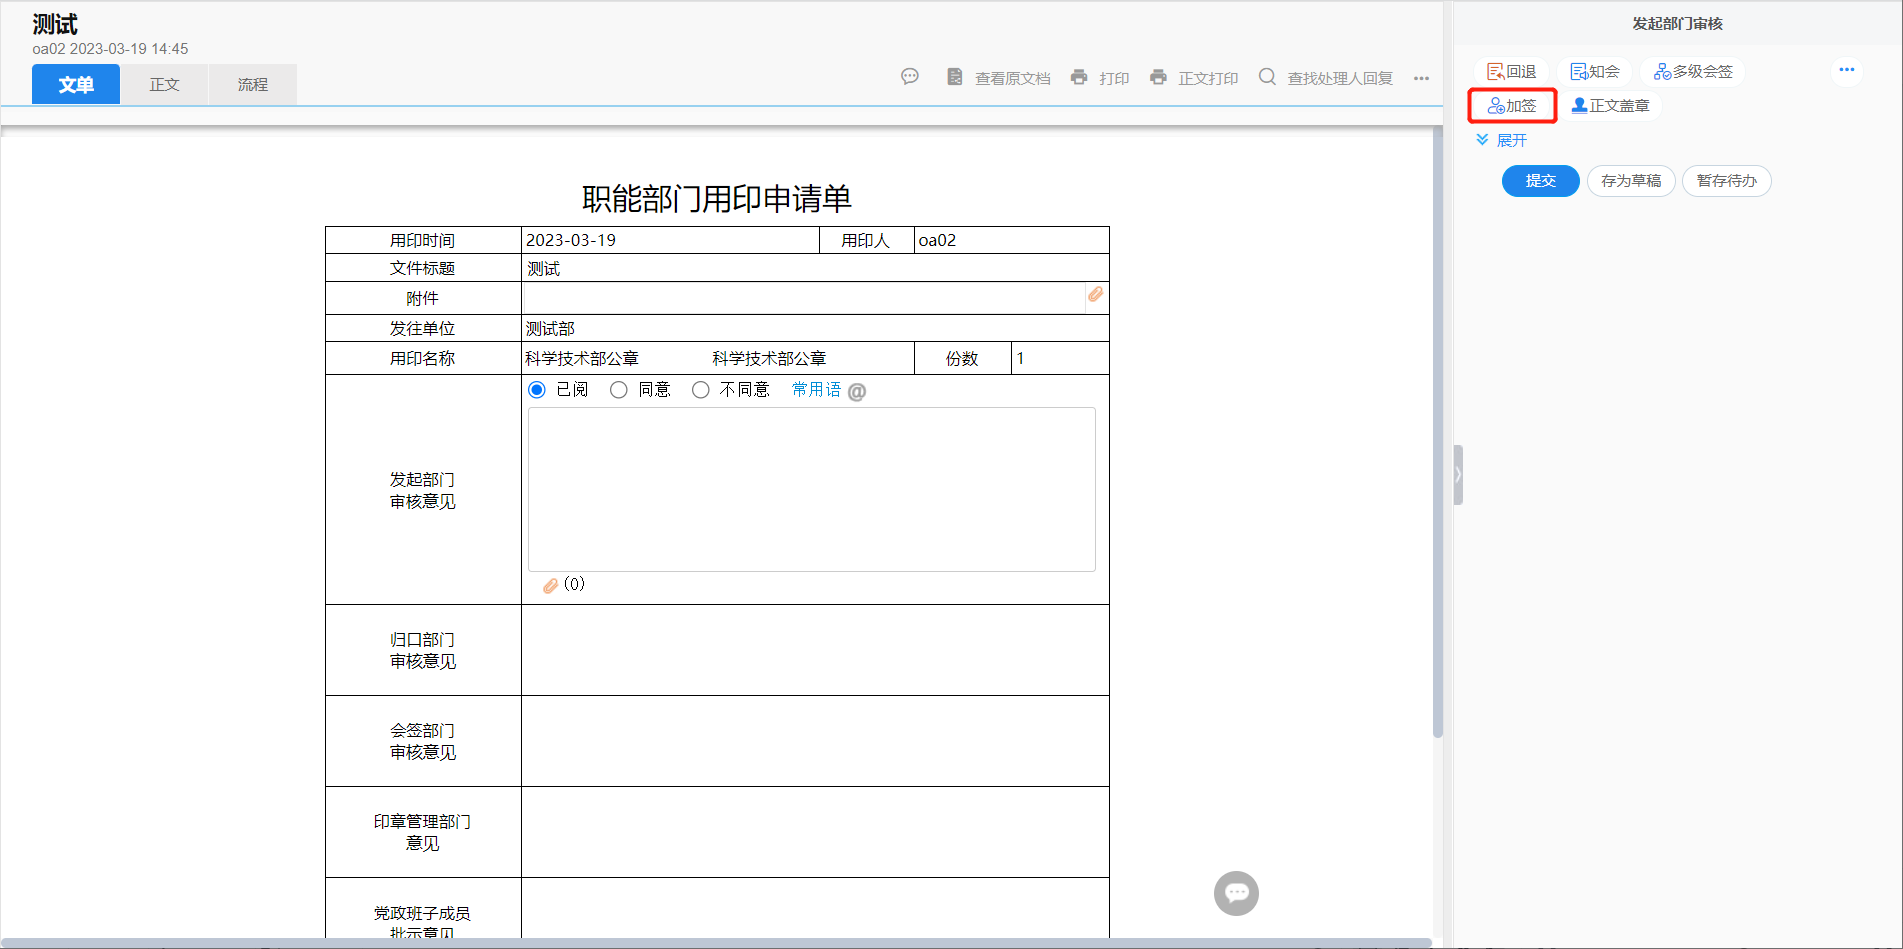This screenshot has height=949, width=1903.
Task: Click the 多级会签 button
Action: pos(1693,71)
